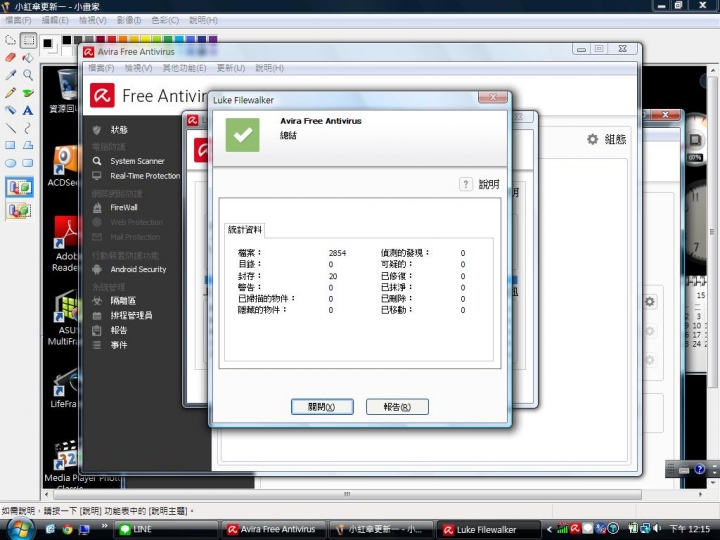The width and height of the screenshot is (720, 540).
Task: Switch to Luke Filewalker taskbar button
Action: [x=488, y=529]
